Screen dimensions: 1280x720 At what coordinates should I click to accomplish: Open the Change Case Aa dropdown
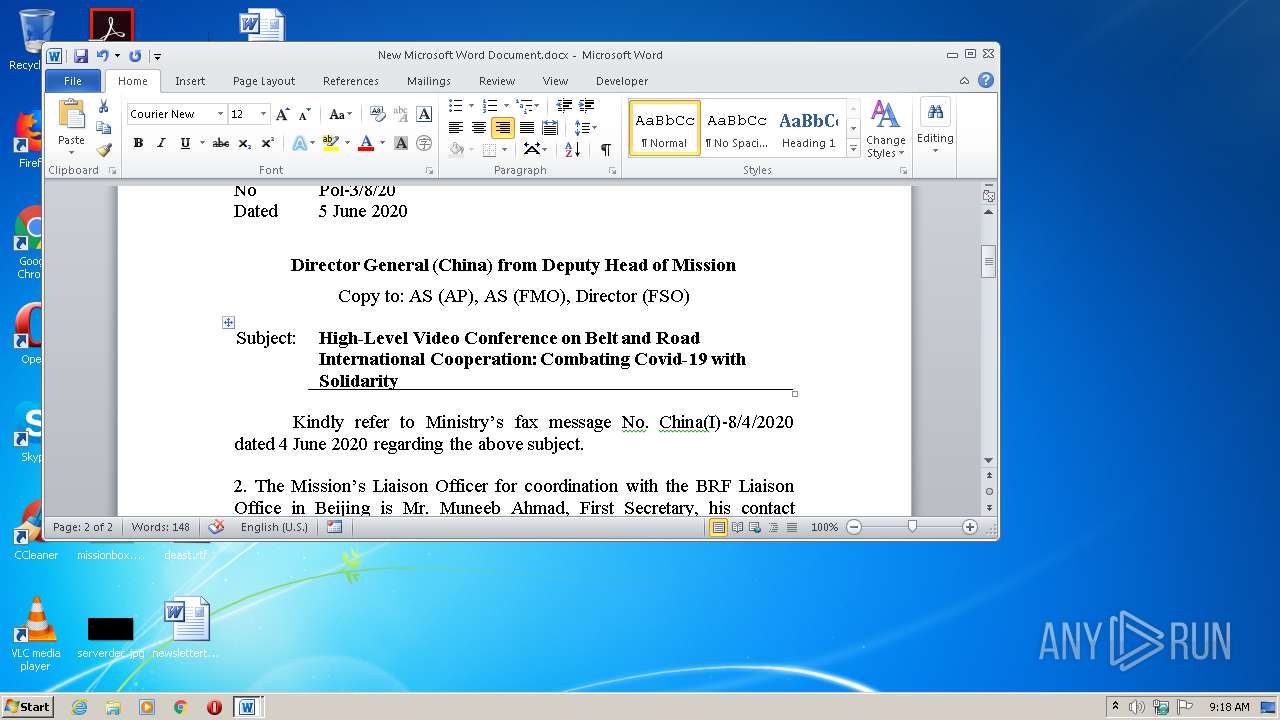pos(340,114)
